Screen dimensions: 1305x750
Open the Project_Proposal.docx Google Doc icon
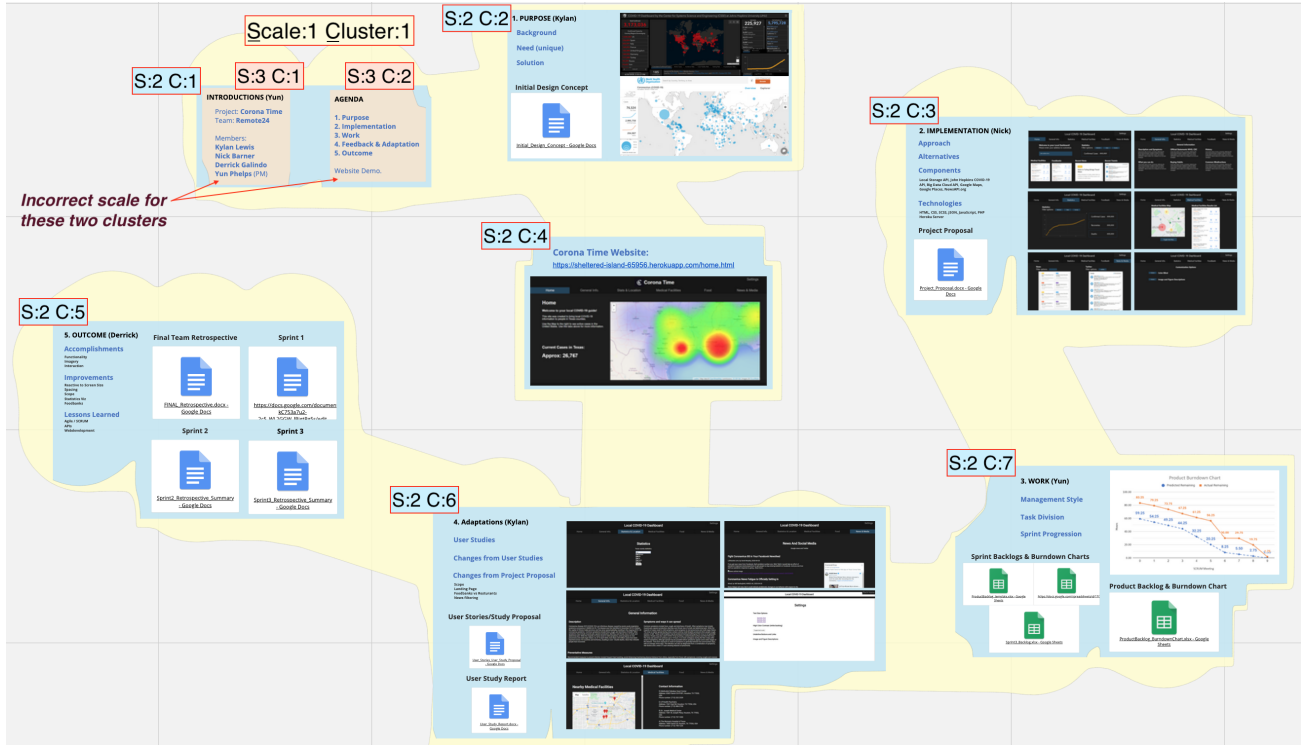coord(949,266)
